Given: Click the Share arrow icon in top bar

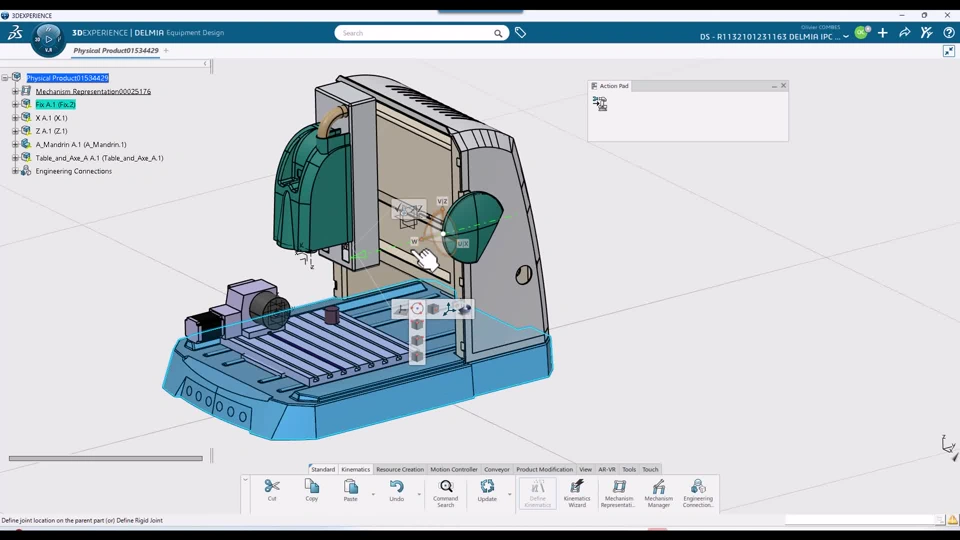Looking at the screenshot, I should pyautogui.click(x=904, y=33).
